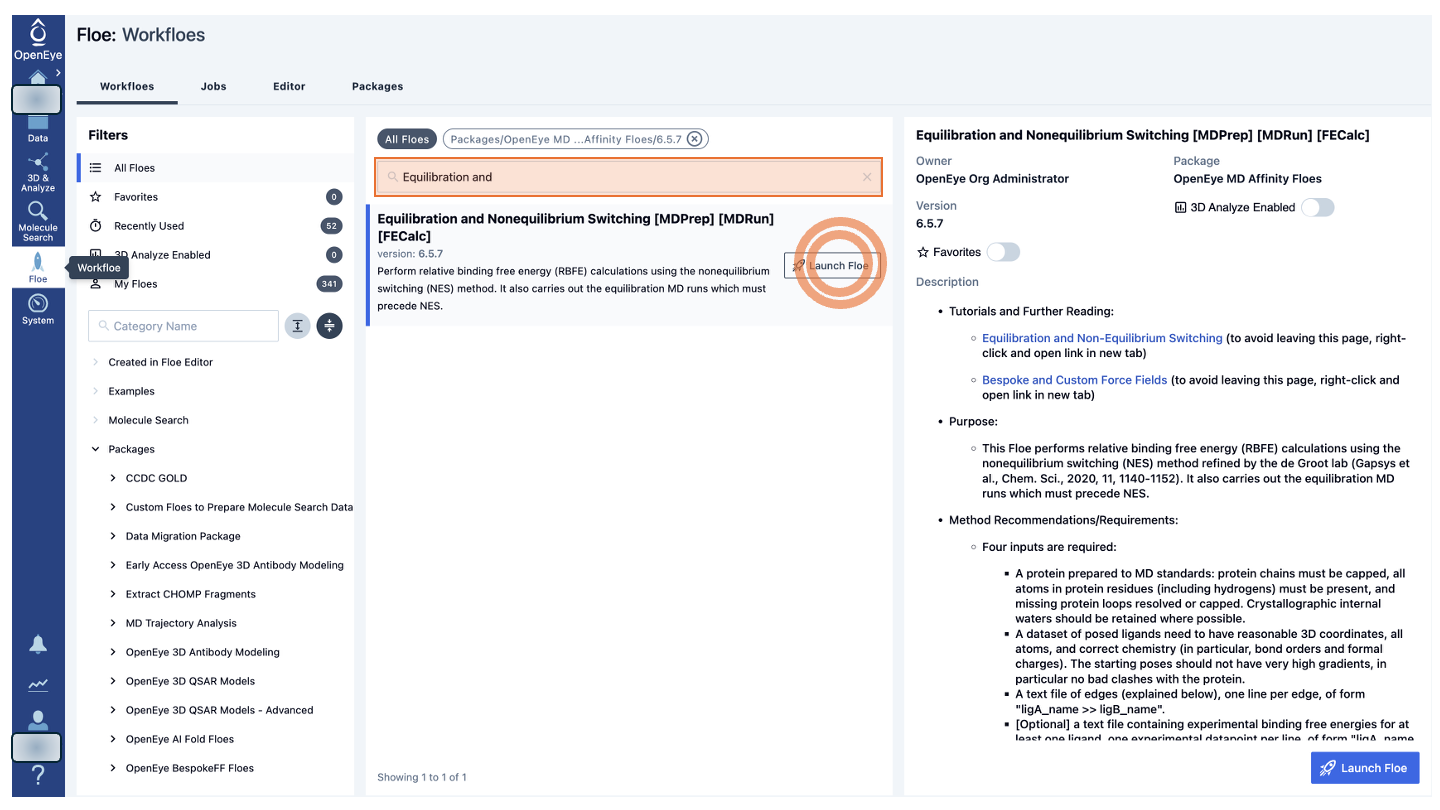Open 3D & Analyze in the sidebar
The height and width of the screenshot is (810, 1440).
38,172
